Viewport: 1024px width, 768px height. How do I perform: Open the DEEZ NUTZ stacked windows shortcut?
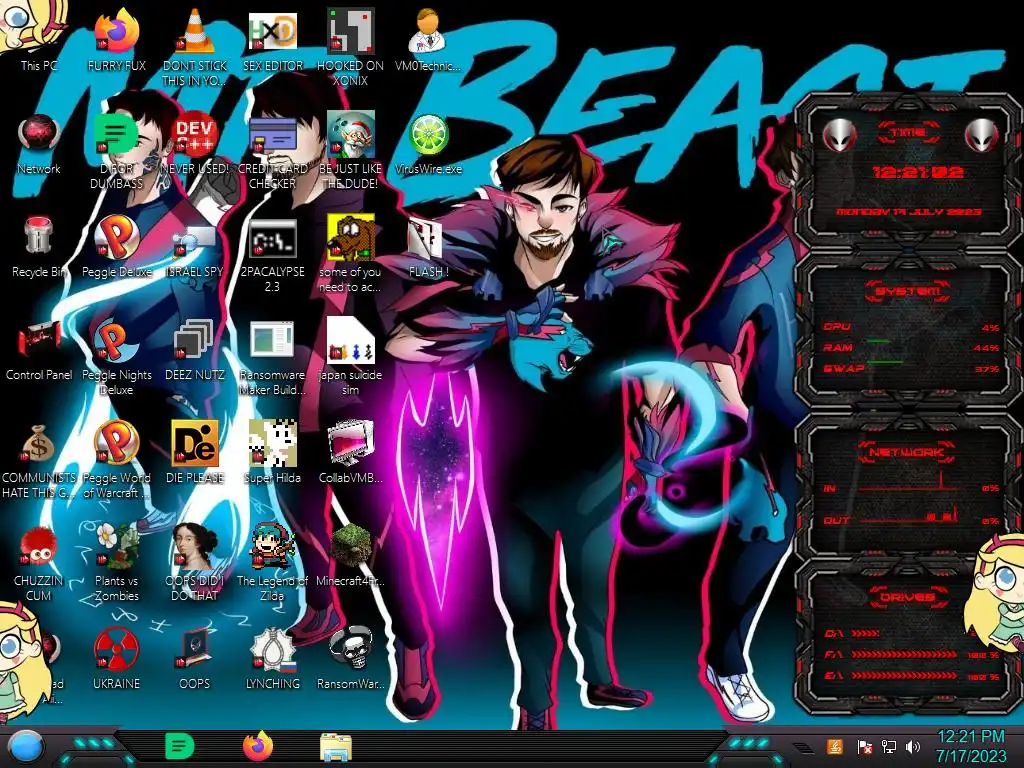[194, 350]
